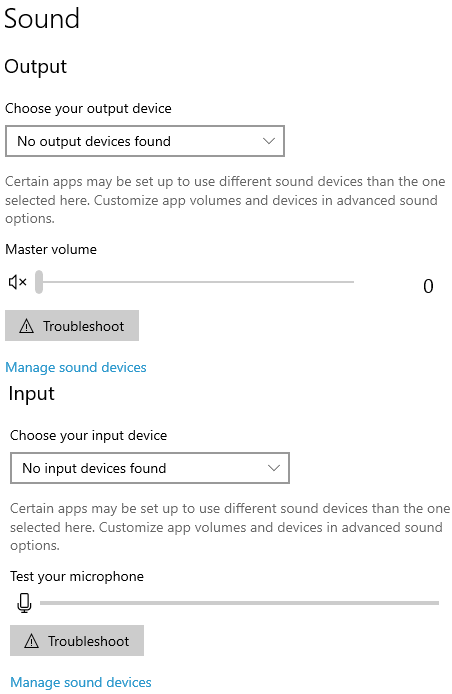452x694 pixels.
Task: Click the middle of the Master volume track
Action: 198,282
